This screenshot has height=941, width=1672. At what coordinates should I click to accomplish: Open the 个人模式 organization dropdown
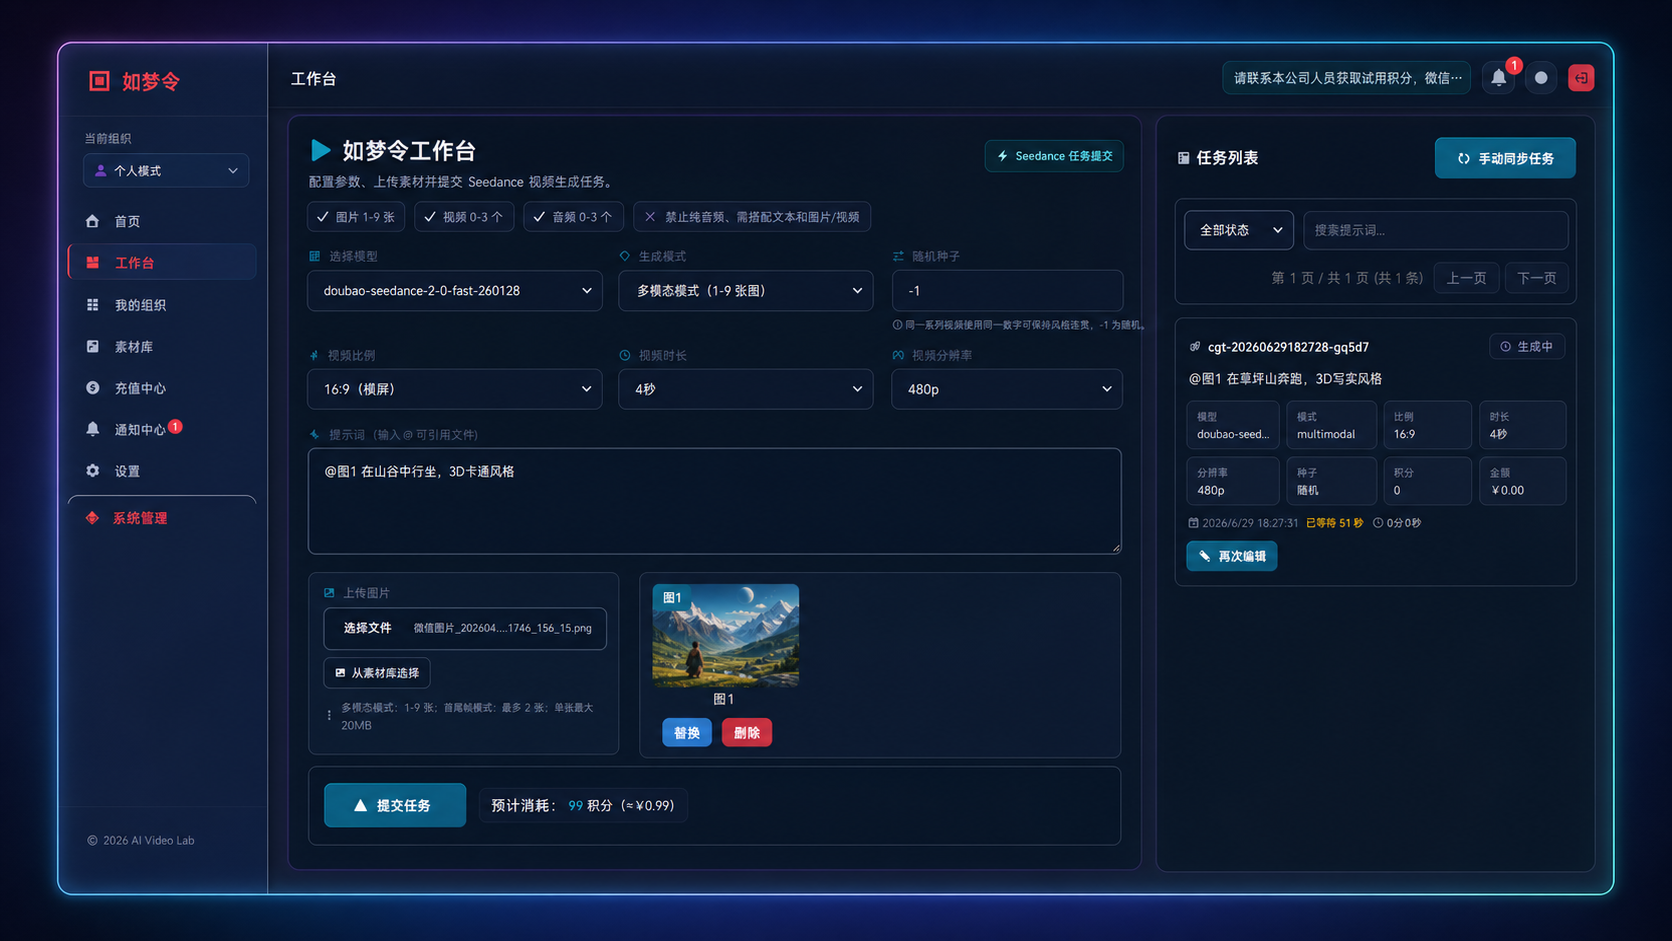coord(166,171)
